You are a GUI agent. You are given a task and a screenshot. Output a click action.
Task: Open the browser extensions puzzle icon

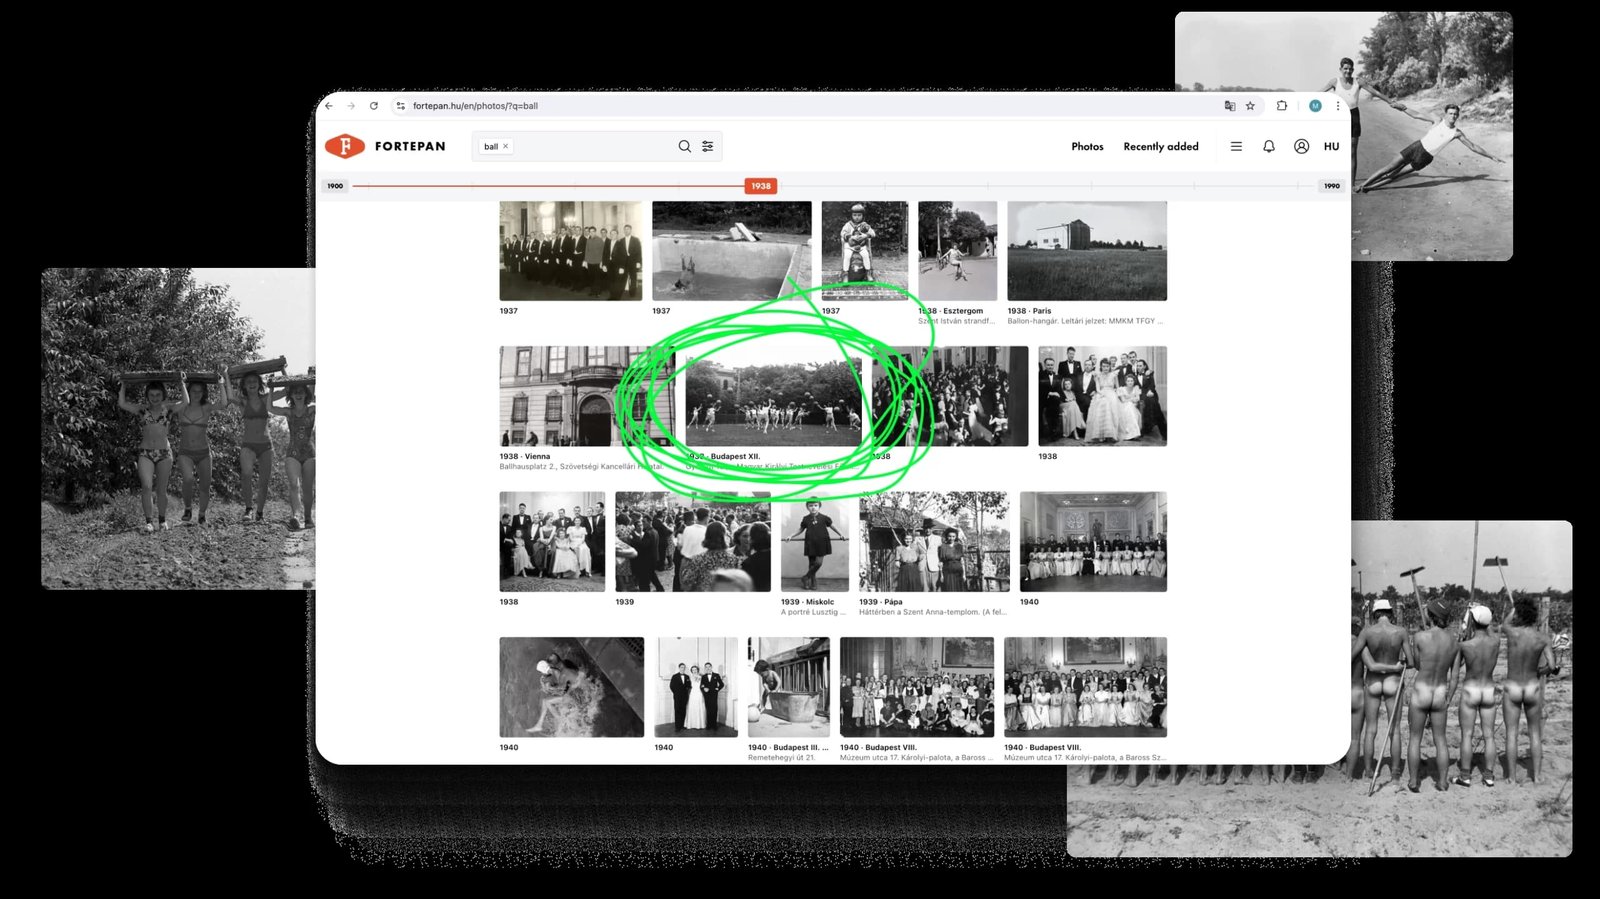1282,106
